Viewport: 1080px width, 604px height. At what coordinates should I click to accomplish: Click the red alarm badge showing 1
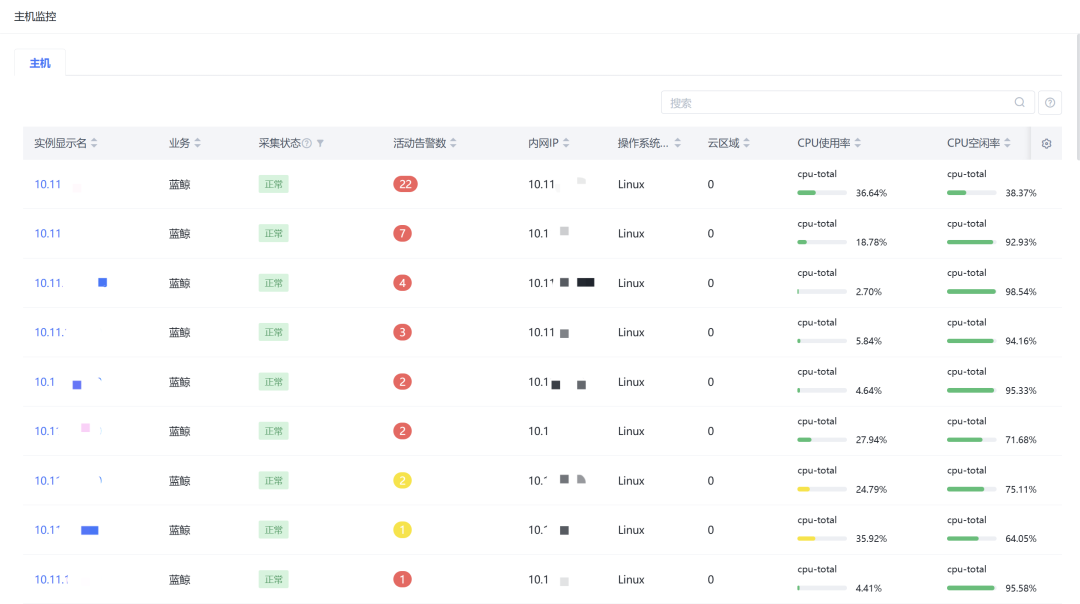pos(402,579)
